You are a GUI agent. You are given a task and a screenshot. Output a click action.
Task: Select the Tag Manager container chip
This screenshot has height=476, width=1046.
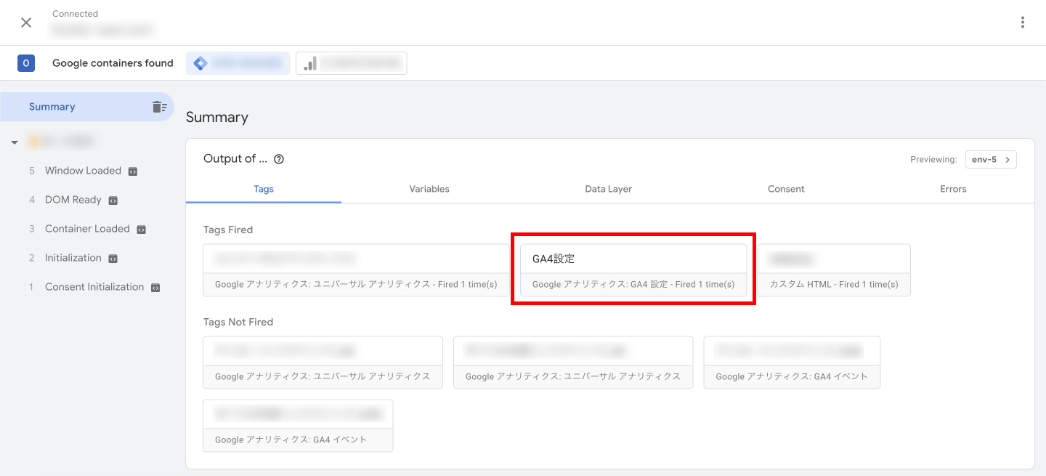pyautogui.click(x=238, y=63)
